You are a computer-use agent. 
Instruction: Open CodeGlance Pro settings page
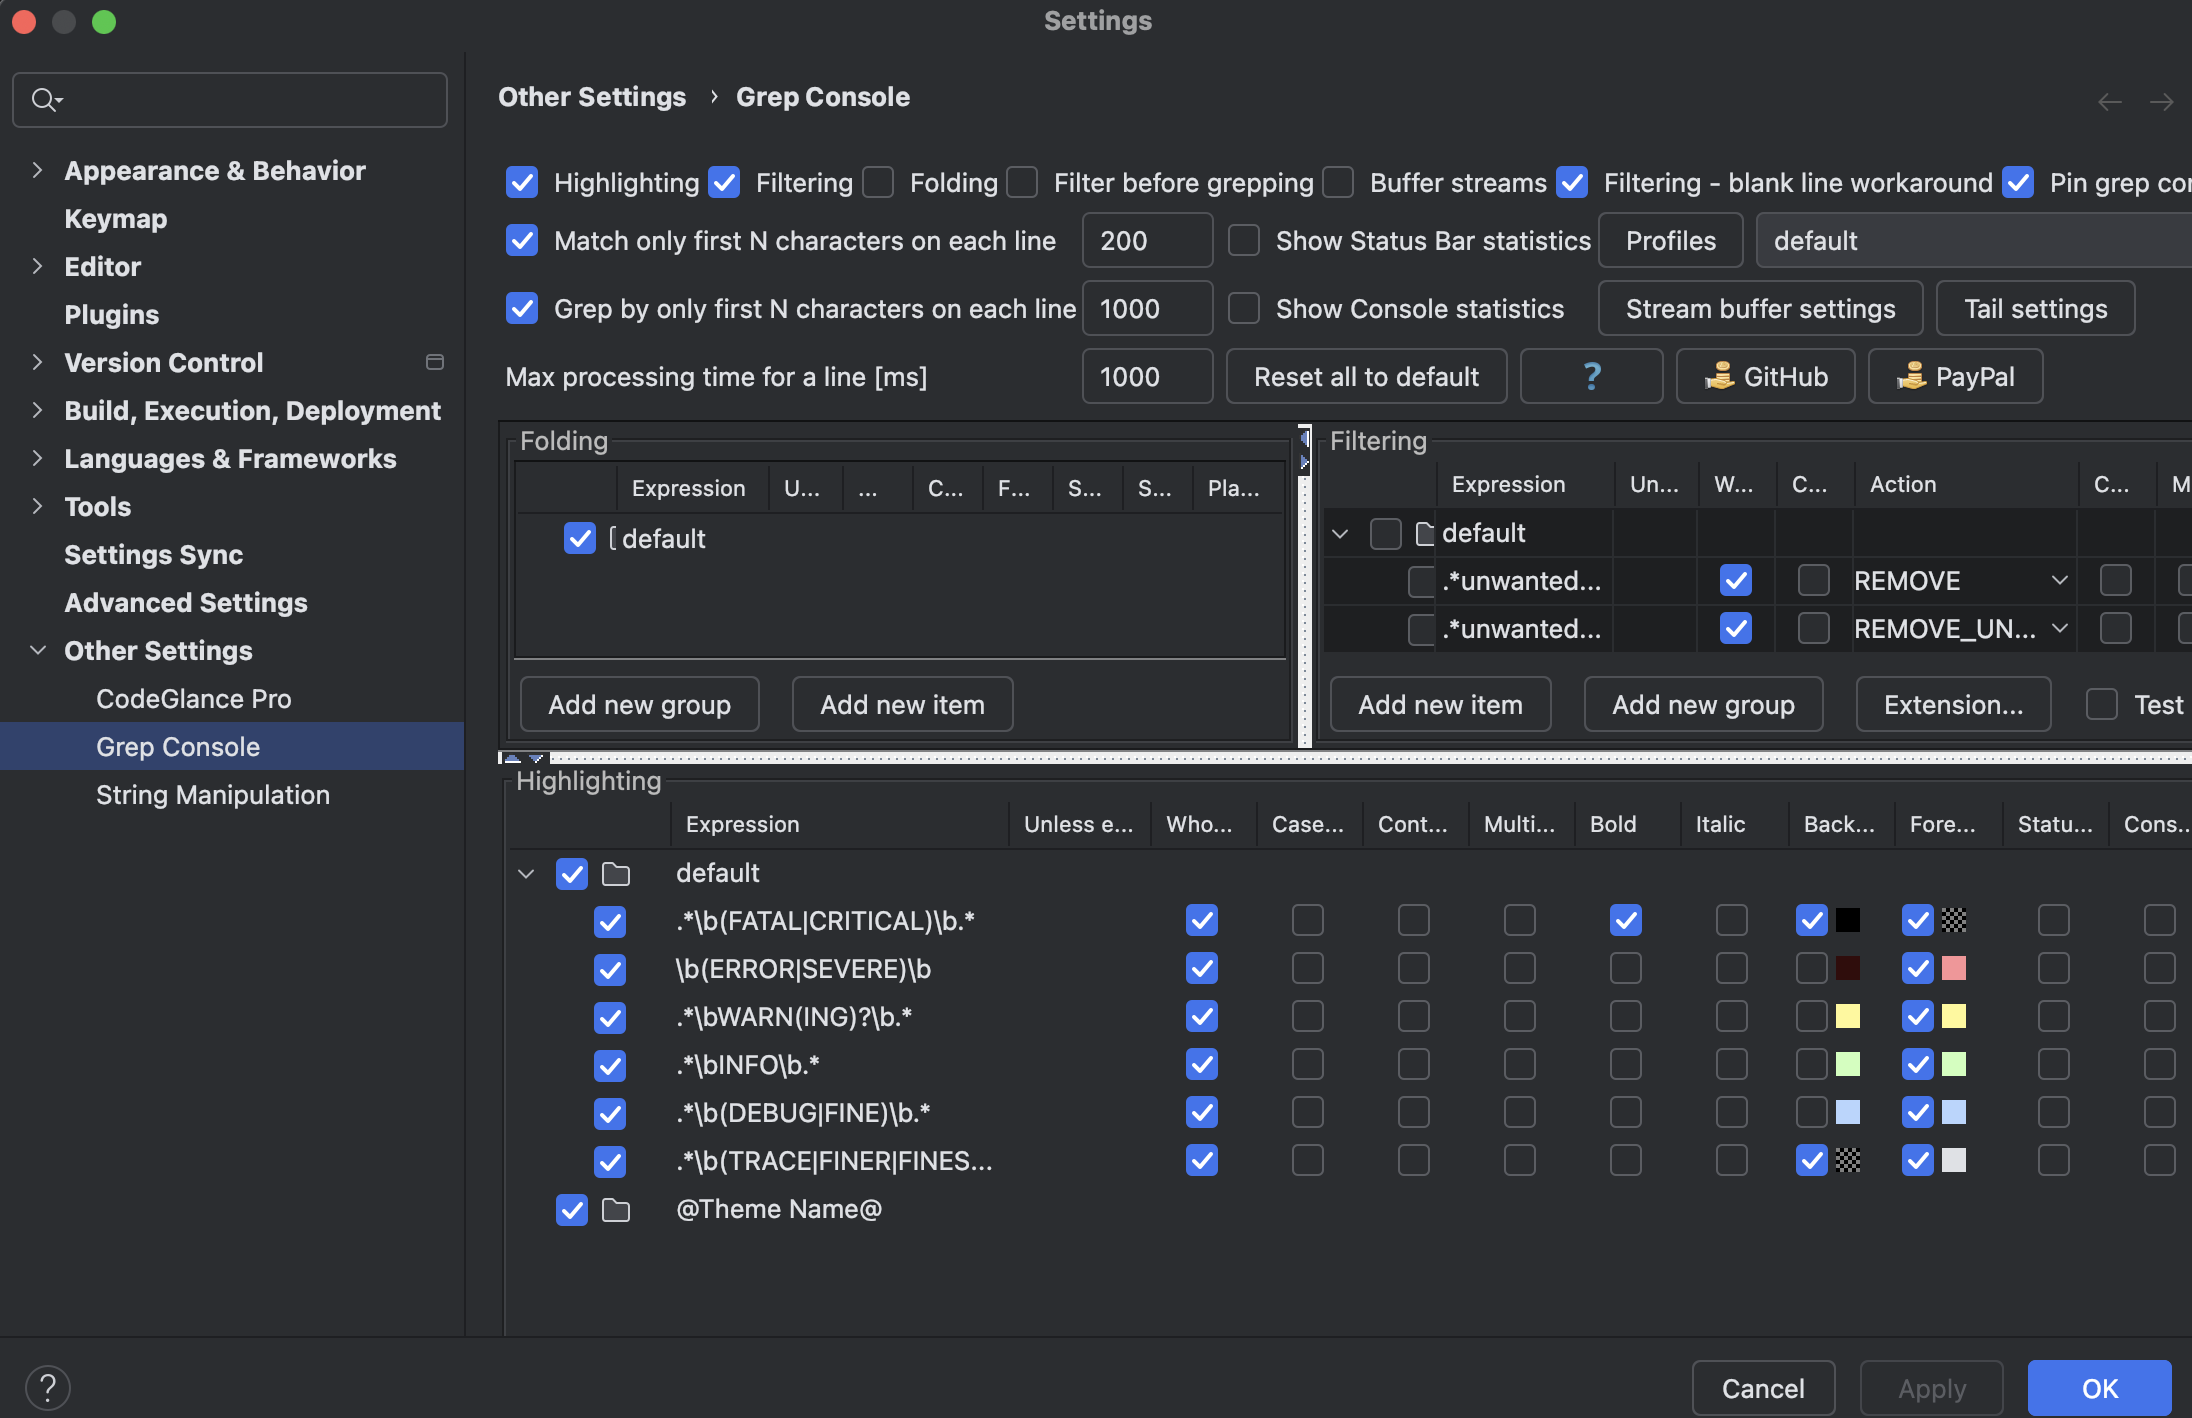click(193, 699)
